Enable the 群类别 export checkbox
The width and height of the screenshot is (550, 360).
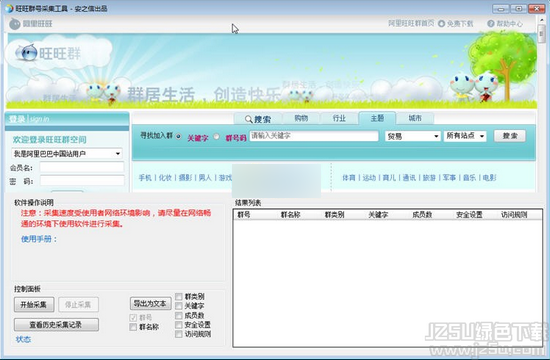pos(179,296)
